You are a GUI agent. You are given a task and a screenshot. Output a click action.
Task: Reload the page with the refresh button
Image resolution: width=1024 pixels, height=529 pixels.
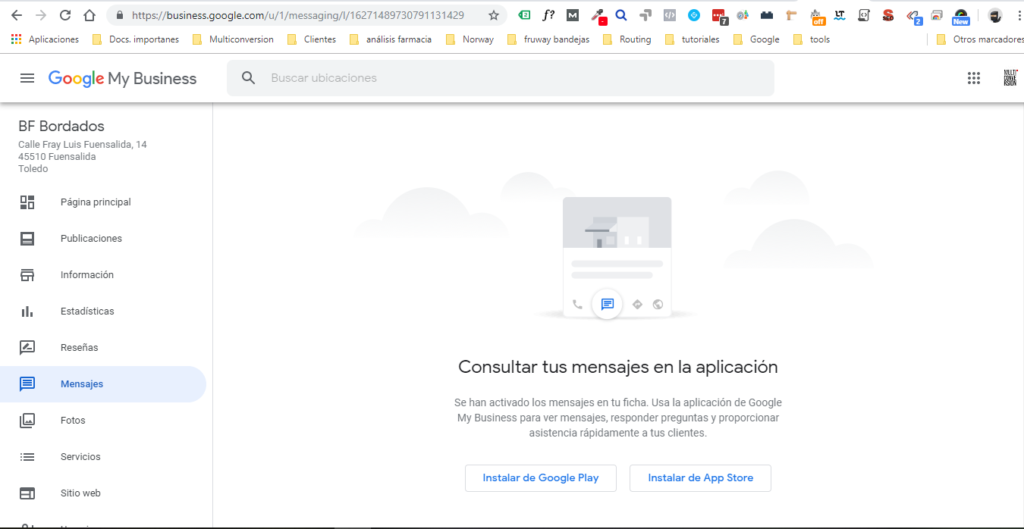click(65, 15)
